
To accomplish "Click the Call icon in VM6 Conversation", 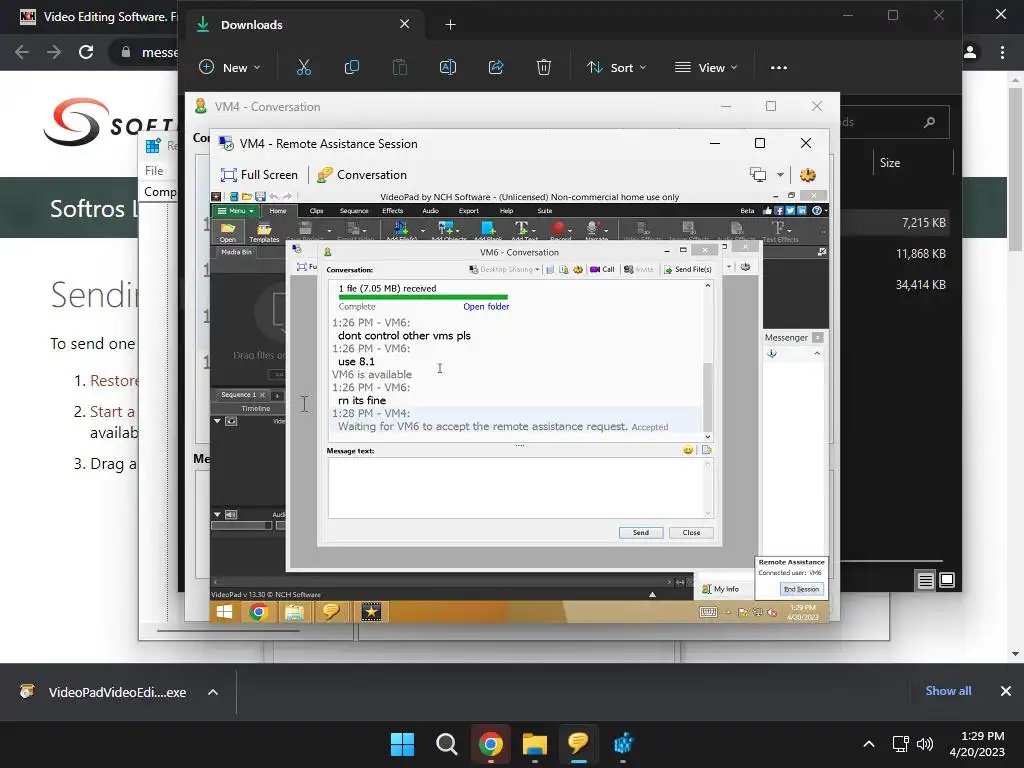I will pos(602,269).
